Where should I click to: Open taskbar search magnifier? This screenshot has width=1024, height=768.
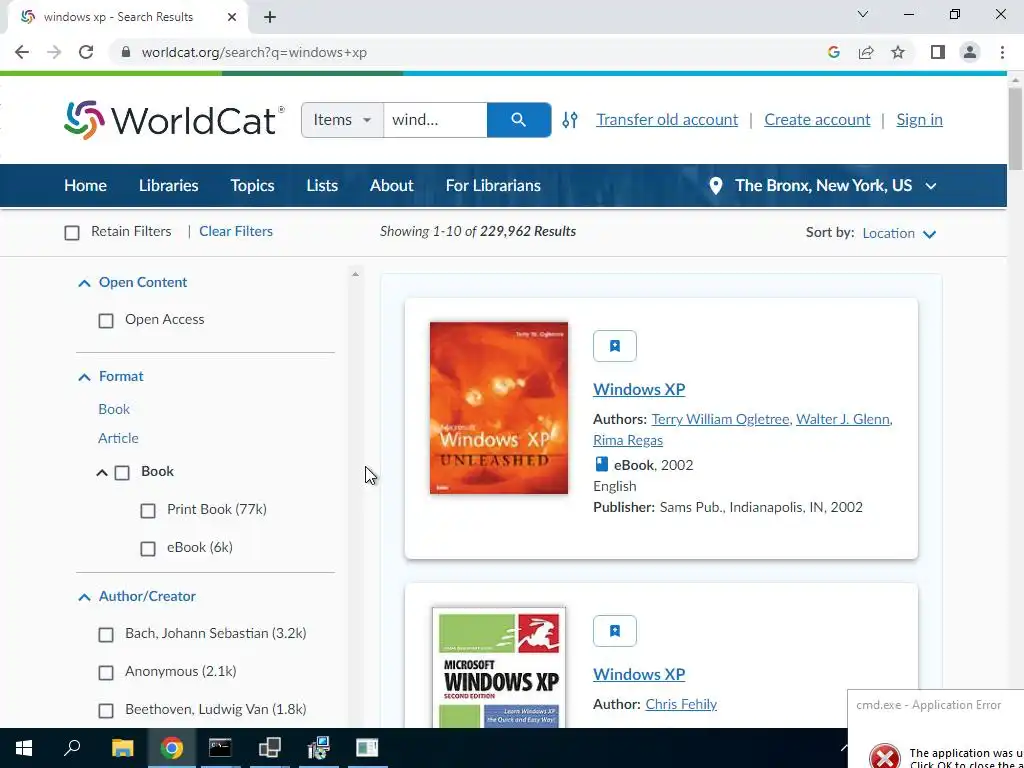(x=72, y=748)
